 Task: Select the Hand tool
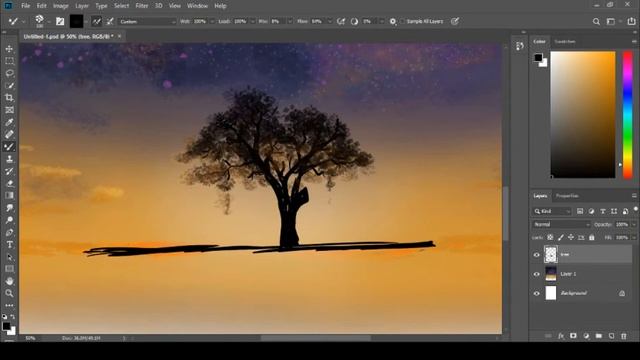pos(9,281)
